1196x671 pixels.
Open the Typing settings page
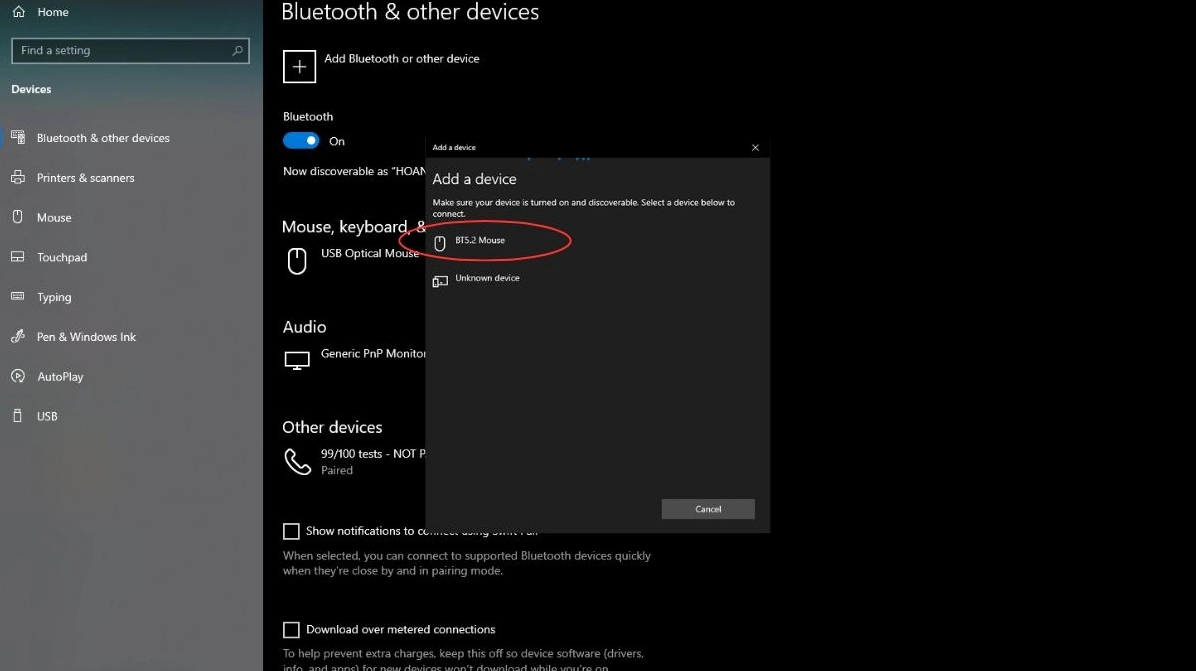(54, 297)
